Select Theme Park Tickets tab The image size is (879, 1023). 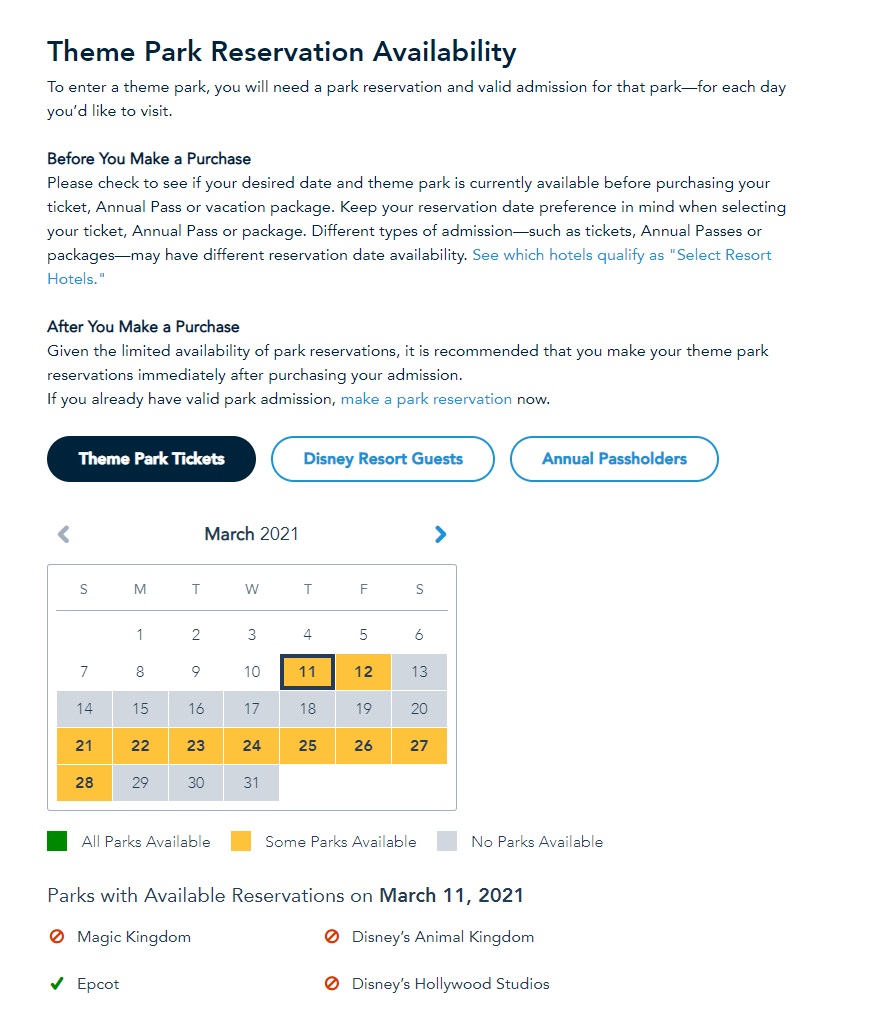coord(151,459)
